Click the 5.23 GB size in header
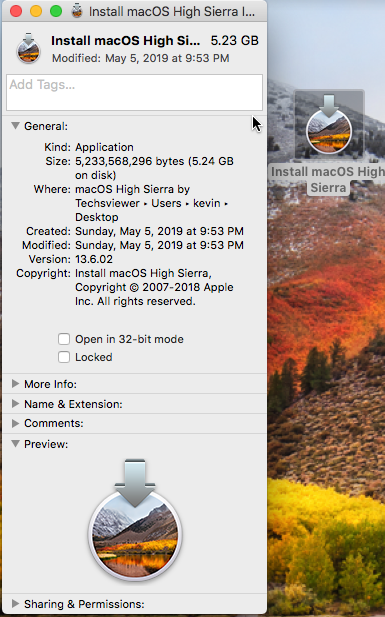Screen dimensions: 385x617 click(x=235, y=41)
